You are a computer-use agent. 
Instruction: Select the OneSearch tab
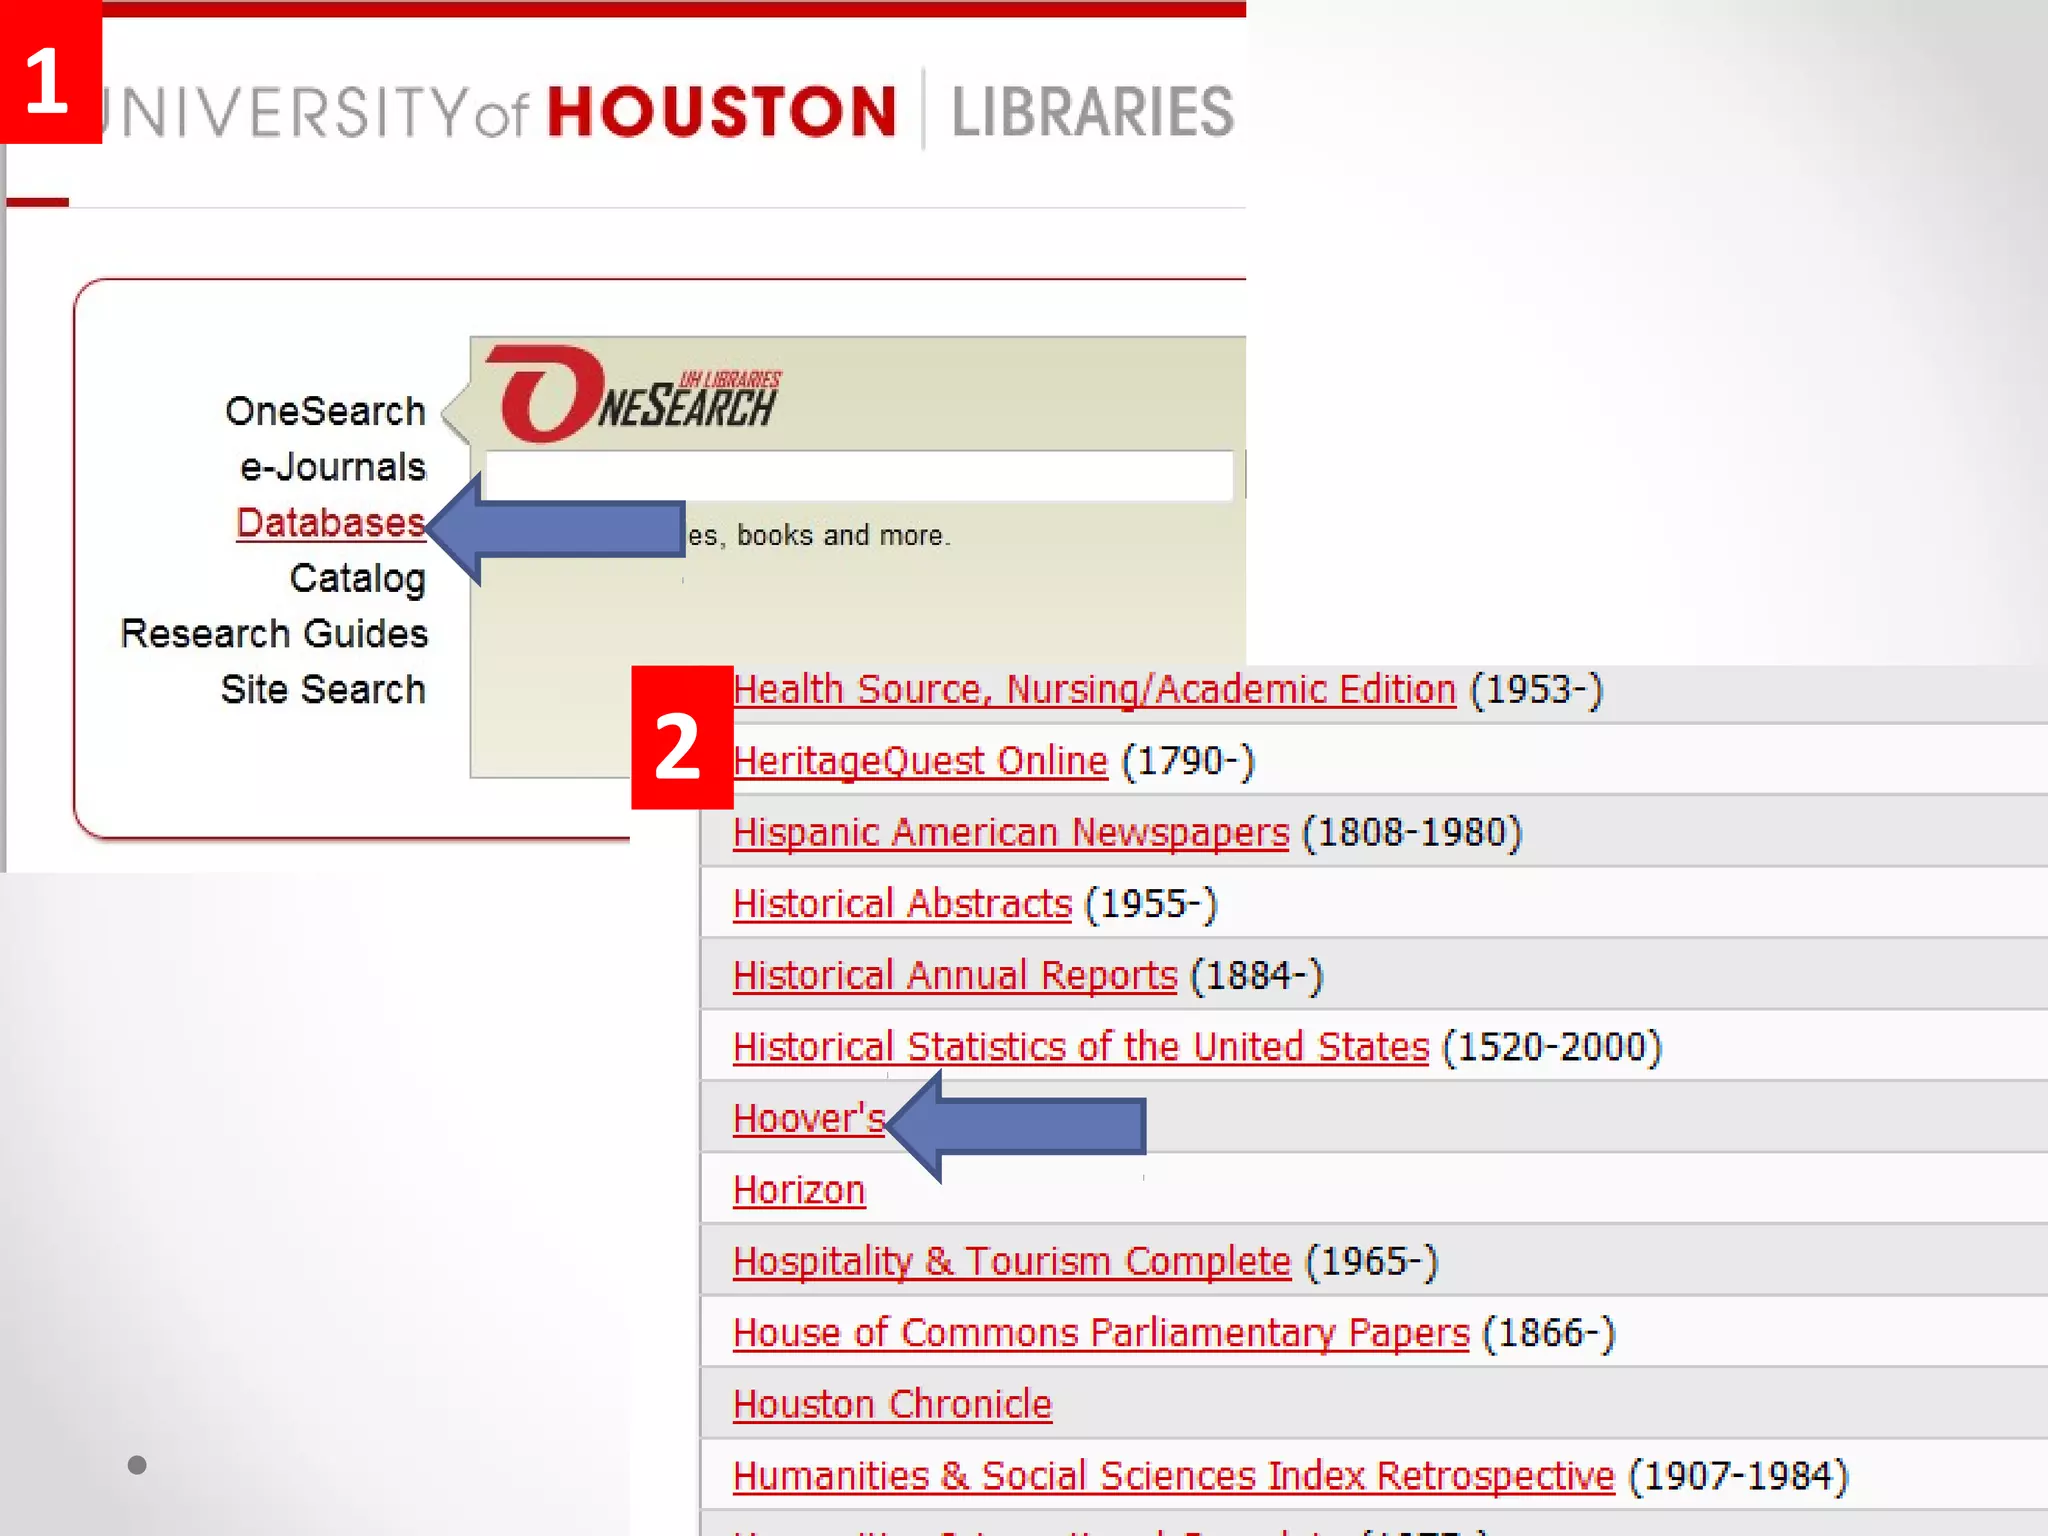pos(325,411)
